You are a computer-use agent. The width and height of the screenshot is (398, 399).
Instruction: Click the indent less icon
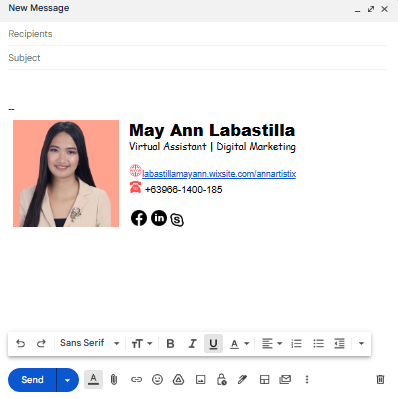pos(339,343)
